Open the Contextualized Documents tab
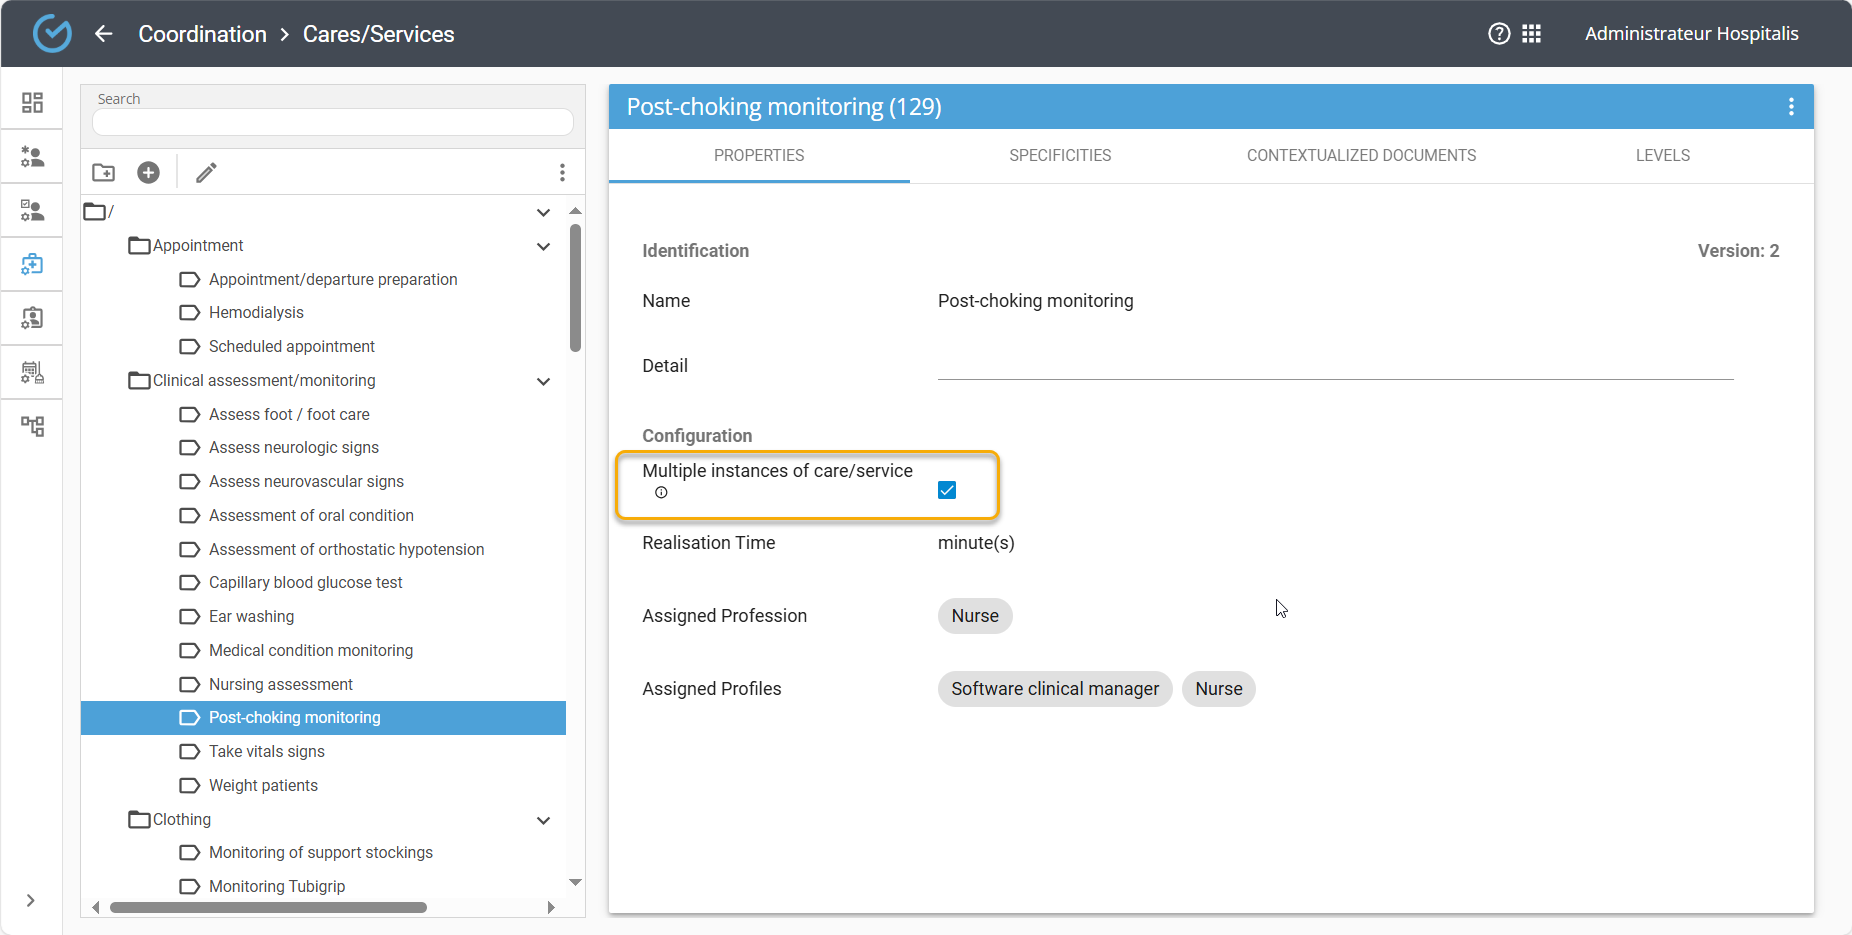This screenshot has height=935, width=1852. 1361,156
